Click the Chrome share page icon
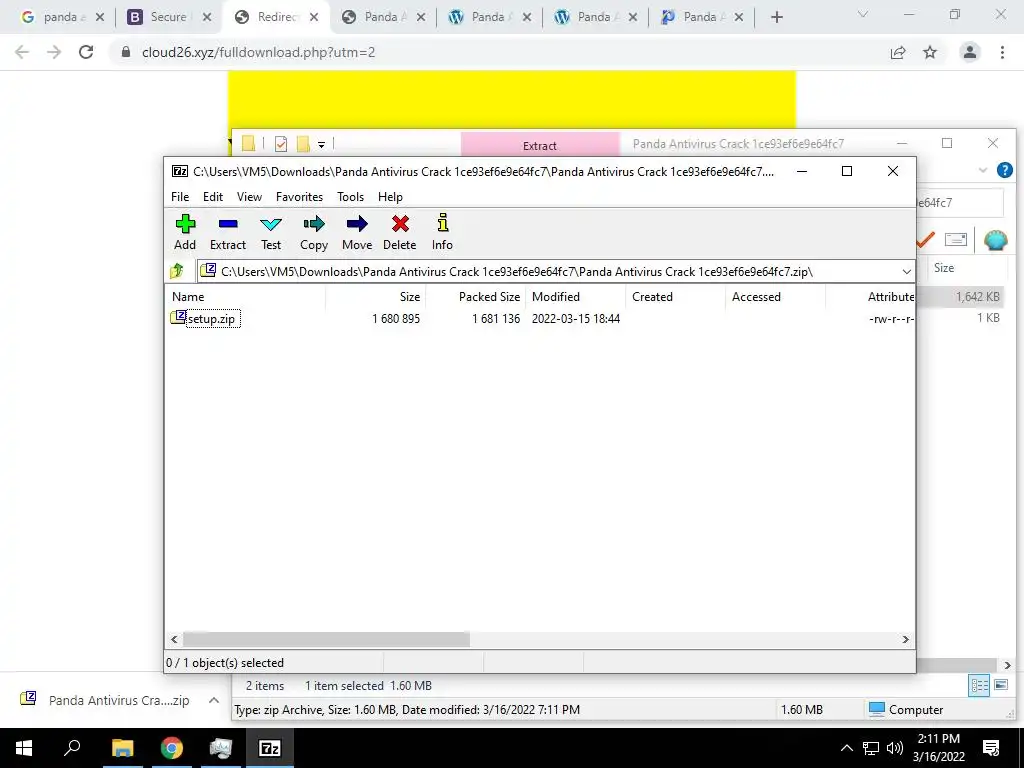The height and width of the screenshot is (768, 1024). click(898, 52)
